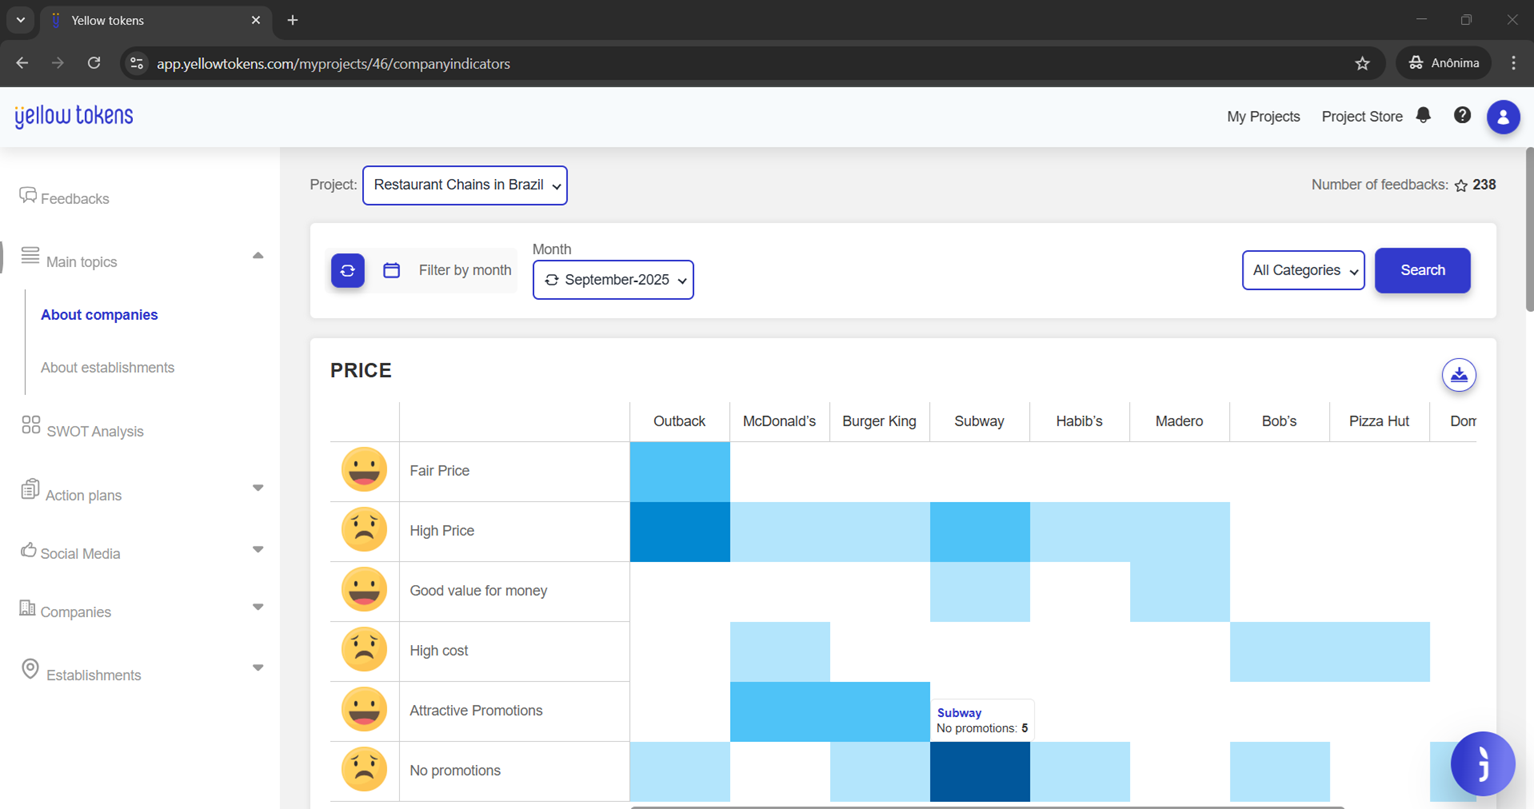Click Subway No promotions heatmap cell

980,772
